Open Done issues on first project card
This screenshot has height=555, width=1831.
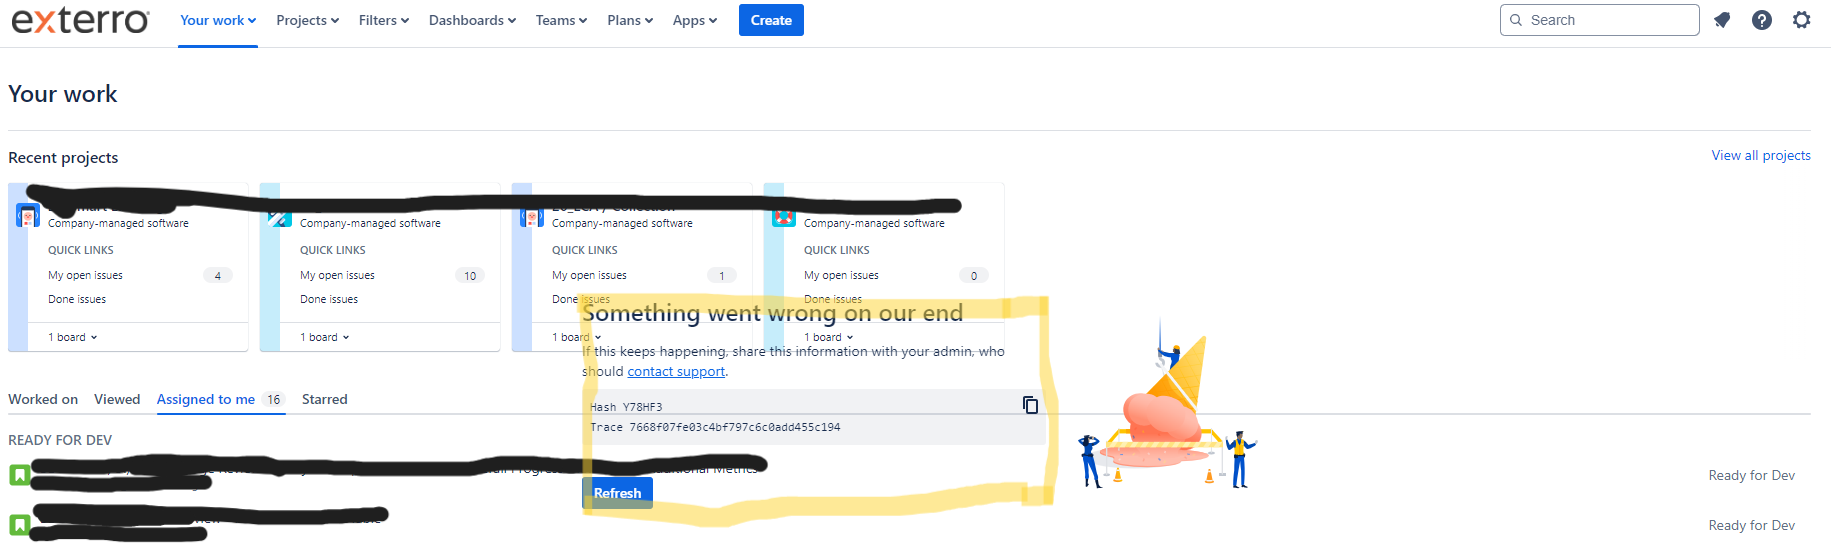(x=77, y=299)
